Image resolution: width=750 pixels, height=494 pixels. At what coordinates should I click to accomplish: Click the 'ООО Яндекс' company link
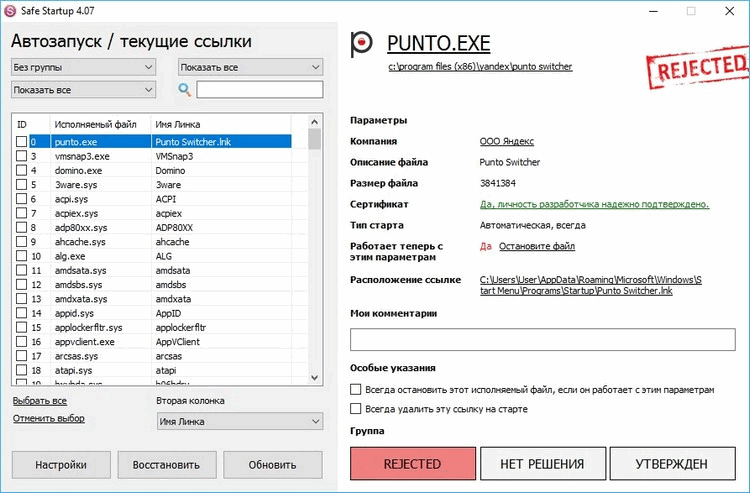507,142
